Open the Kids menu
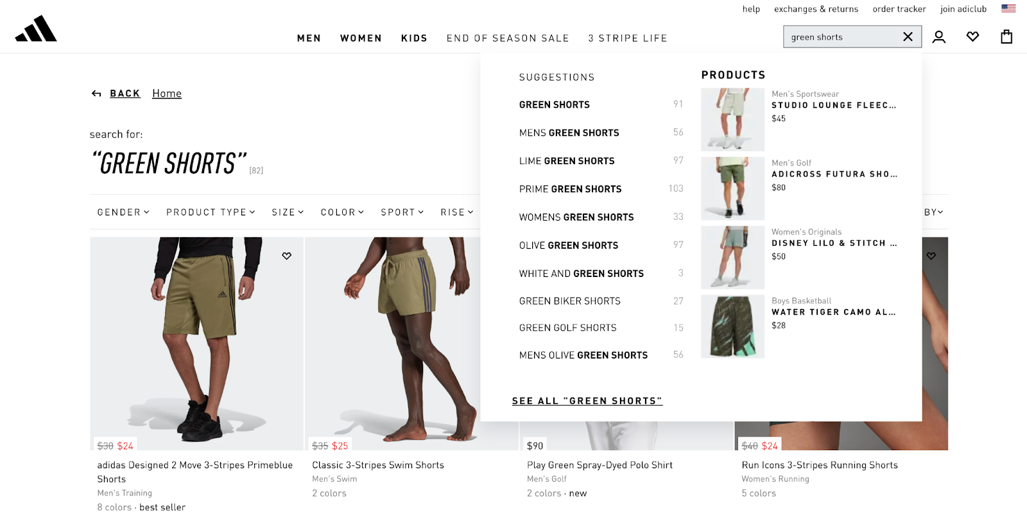1027x520 pixels. (414, 38)
